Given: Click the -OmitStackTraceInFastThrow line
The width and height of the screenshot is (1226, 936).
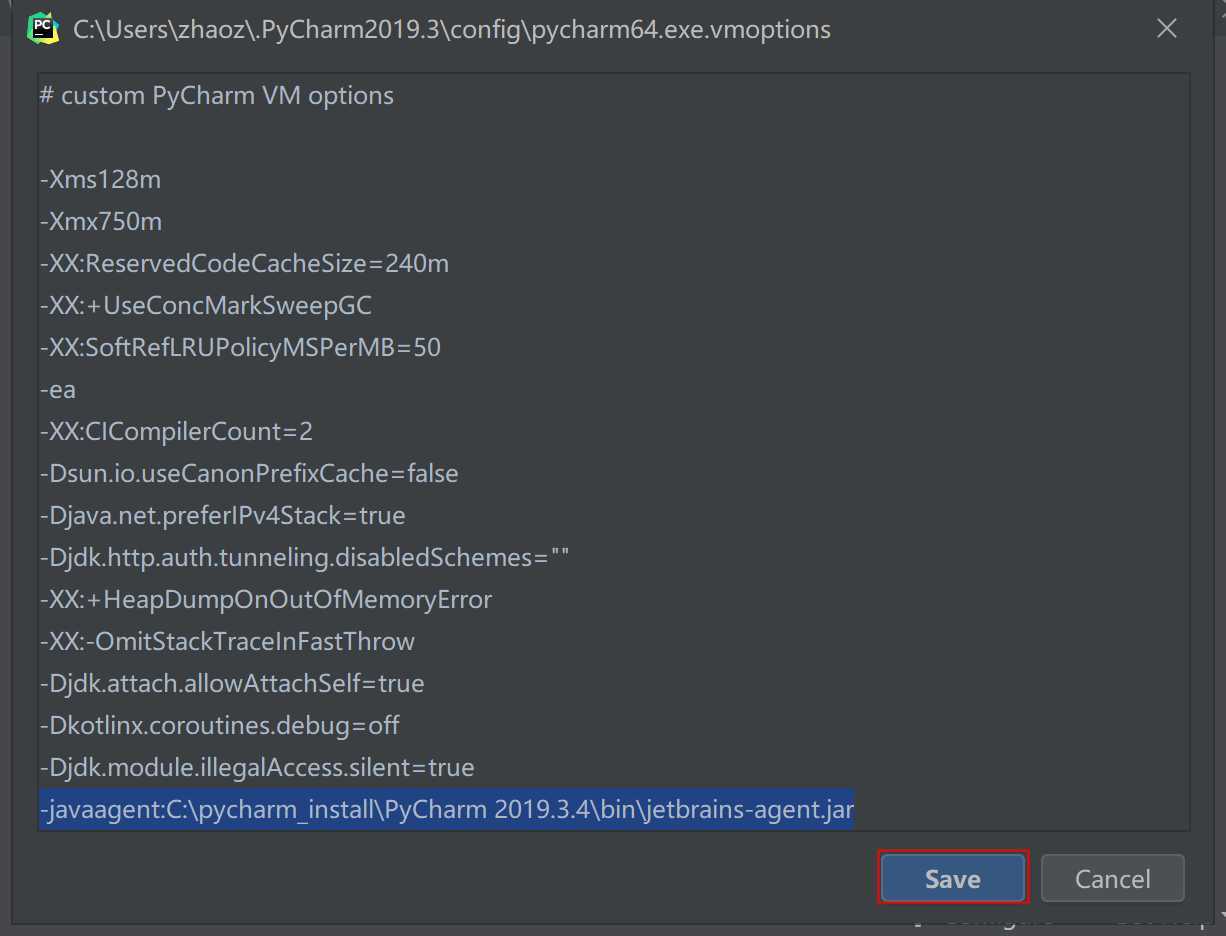Looking at the screenshot, I should 227,642.
